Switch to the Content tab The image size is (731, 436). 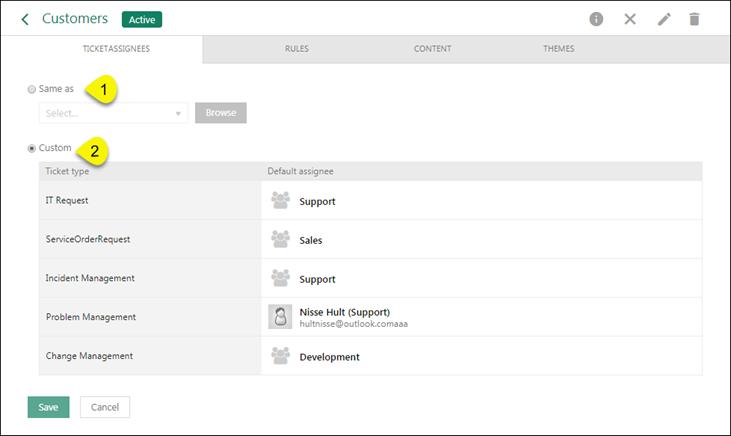coord(432,49)
